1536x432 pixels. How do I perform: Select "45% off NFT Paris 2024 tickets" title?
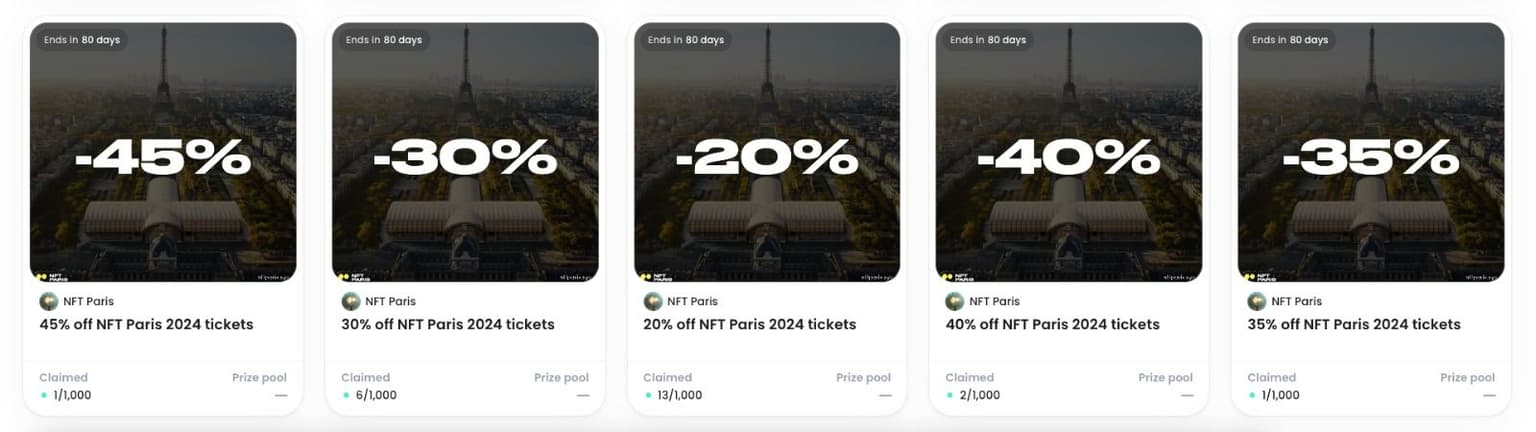pos(146,324)
